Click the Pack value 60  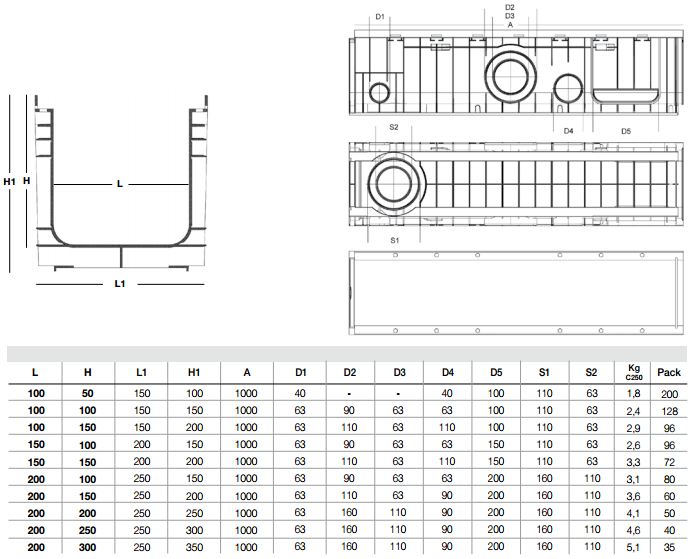click(669, 496)
